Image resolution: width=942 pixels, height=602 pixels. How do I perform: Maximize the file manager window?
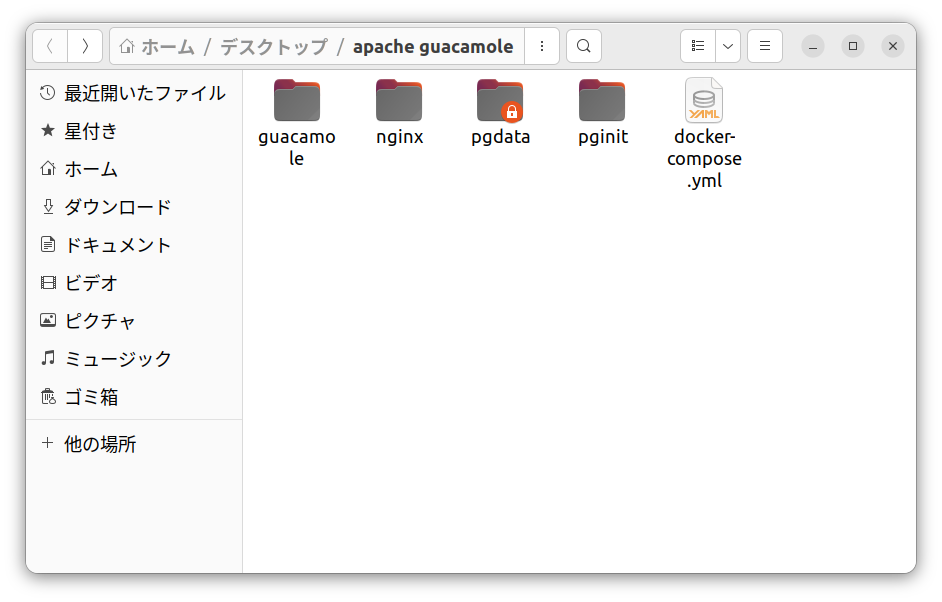pos(852,46)
